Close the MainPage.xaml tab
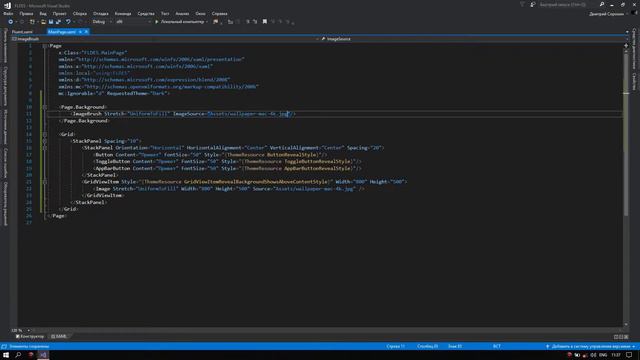The width and height of the screenshot is (640, 360). click(86, 32)
